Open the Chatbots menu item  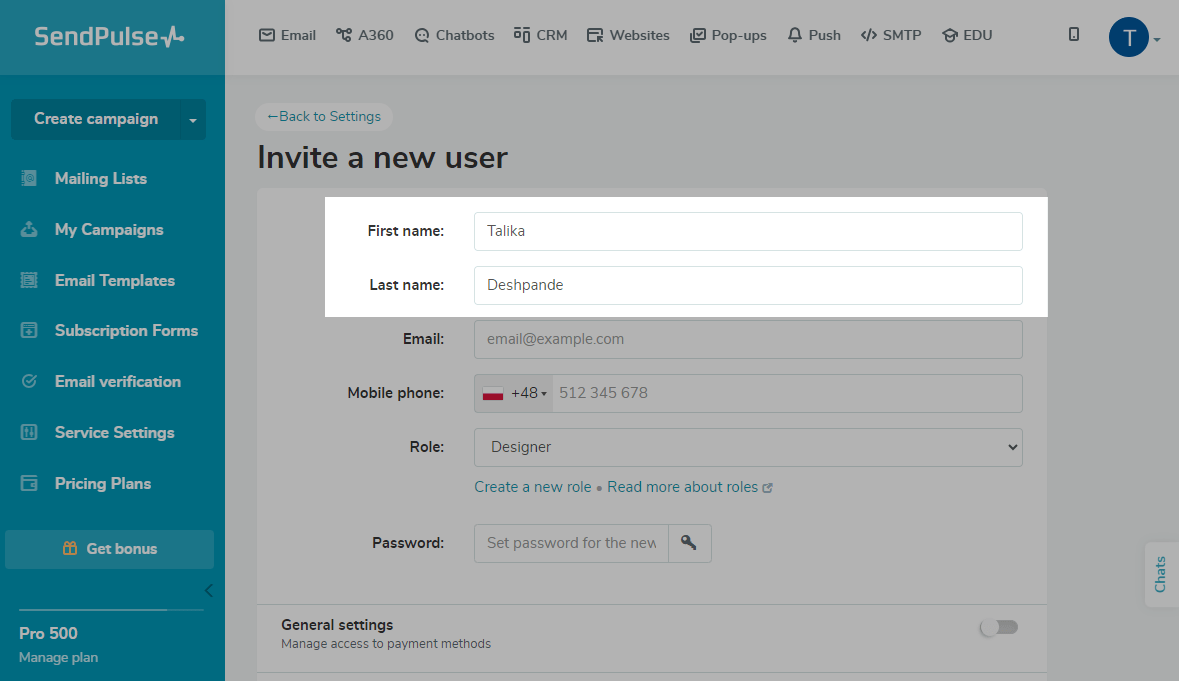tap(454, 35)
